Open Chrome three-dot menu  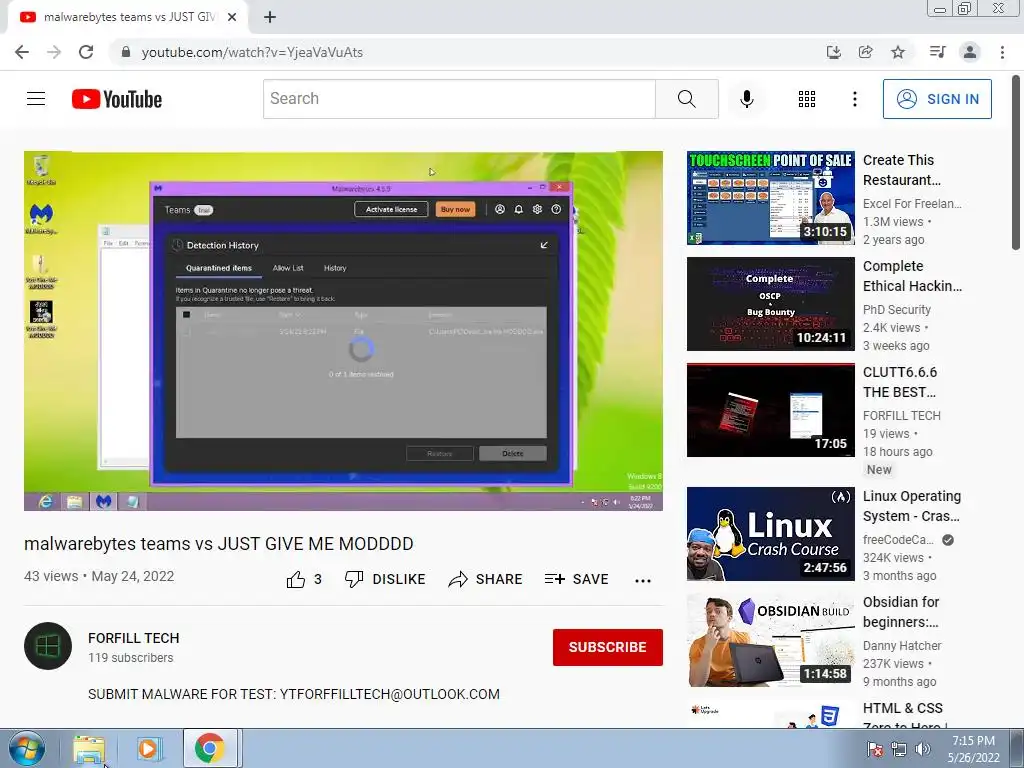[x=1002, y=52]
